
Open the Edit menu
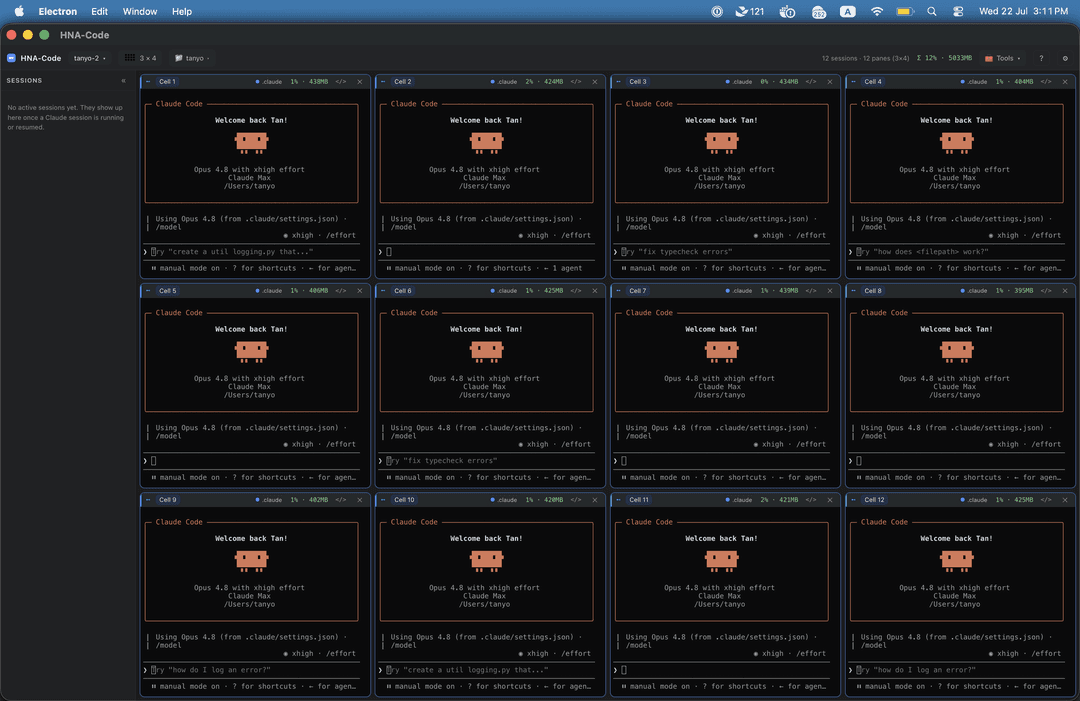tap(99, 12)
